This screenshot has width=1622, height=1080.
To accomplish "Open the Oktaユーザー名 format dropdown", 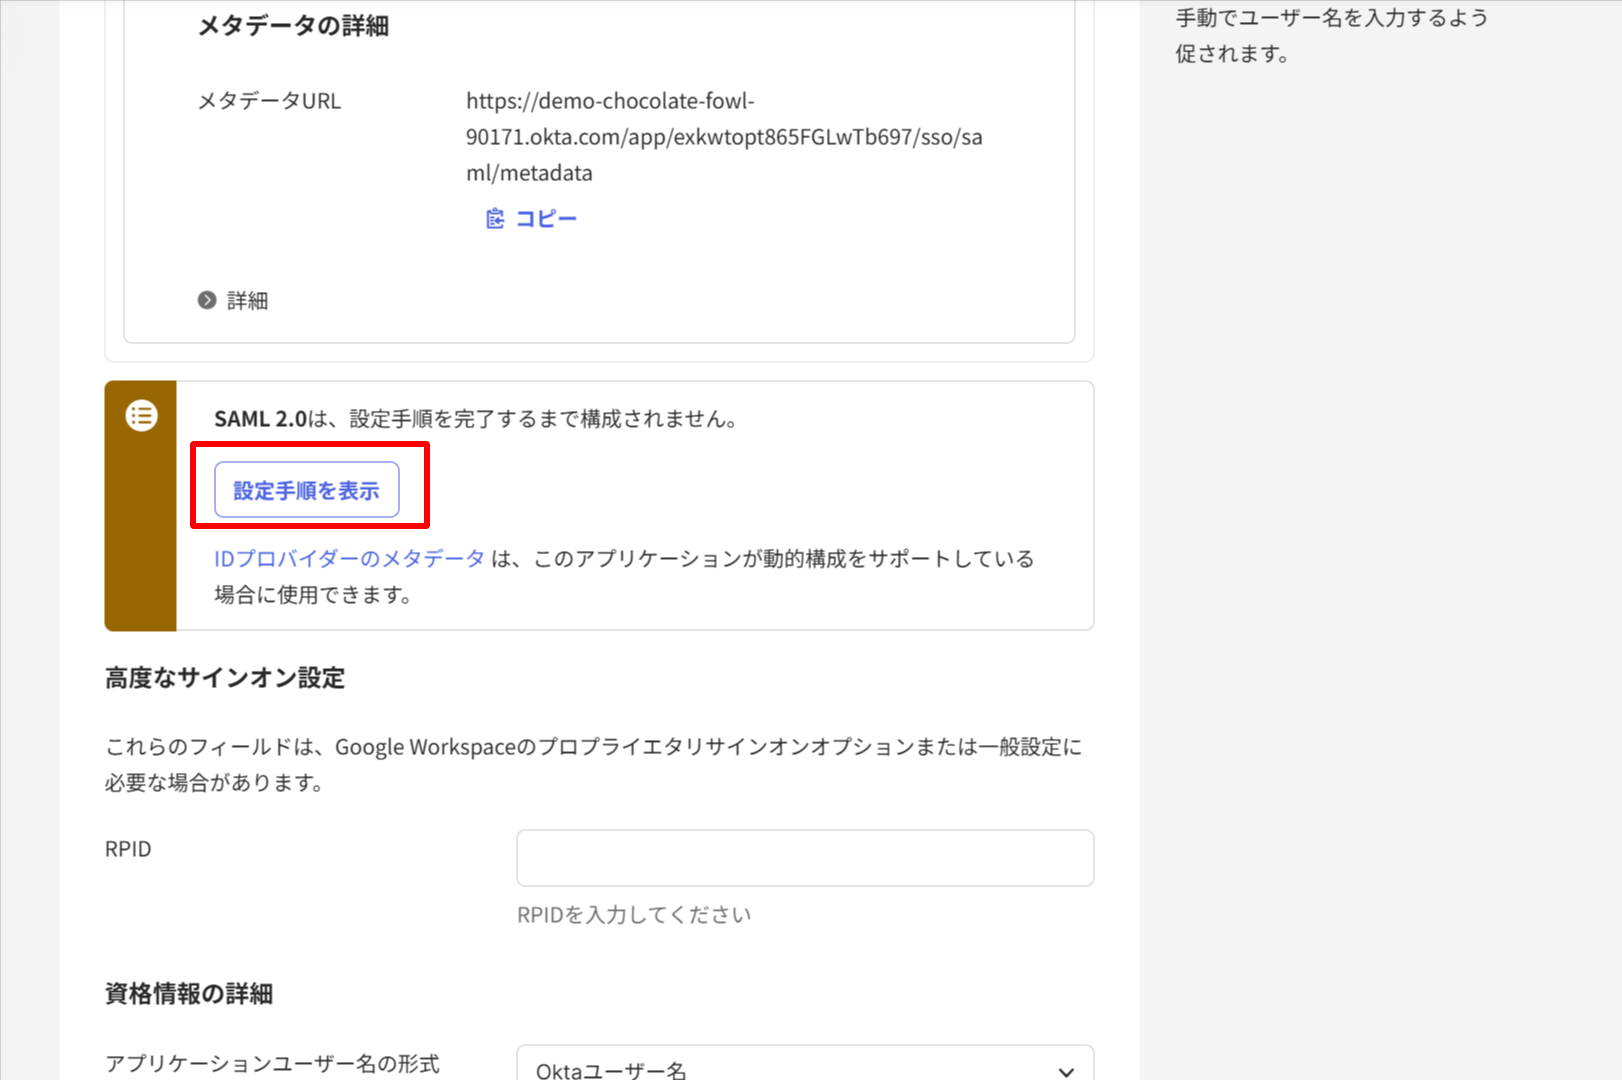I will 803,1066.
